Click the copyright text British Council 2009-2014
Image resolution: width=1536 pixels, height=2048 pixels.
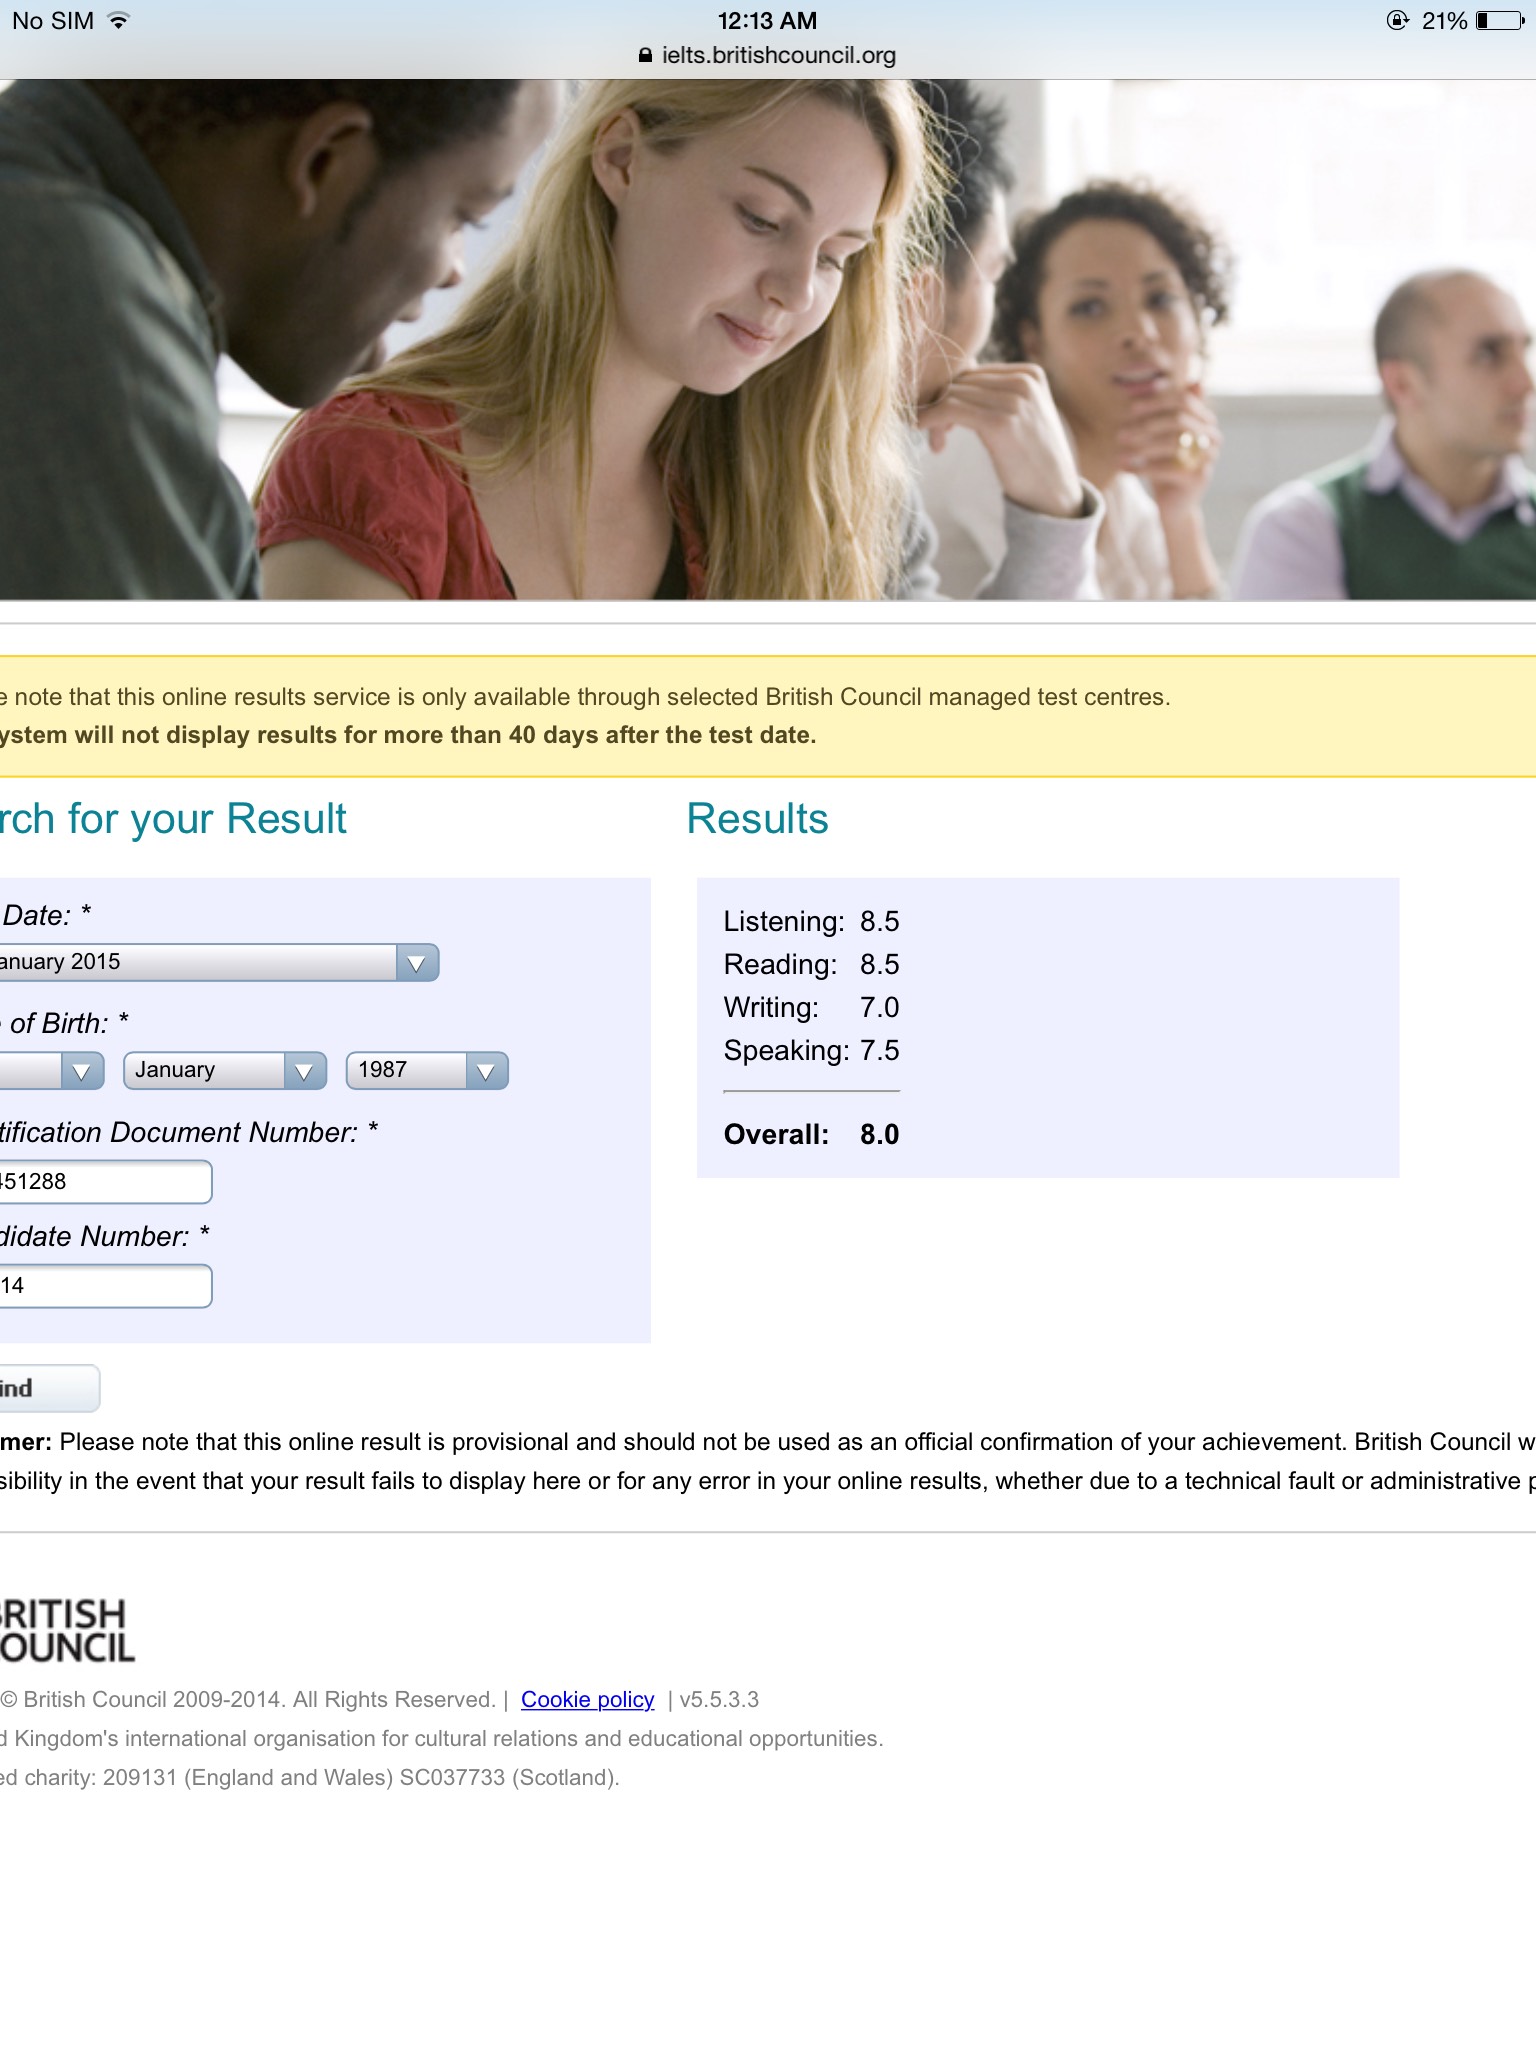pyautogui.click(x=248, y=1700)
